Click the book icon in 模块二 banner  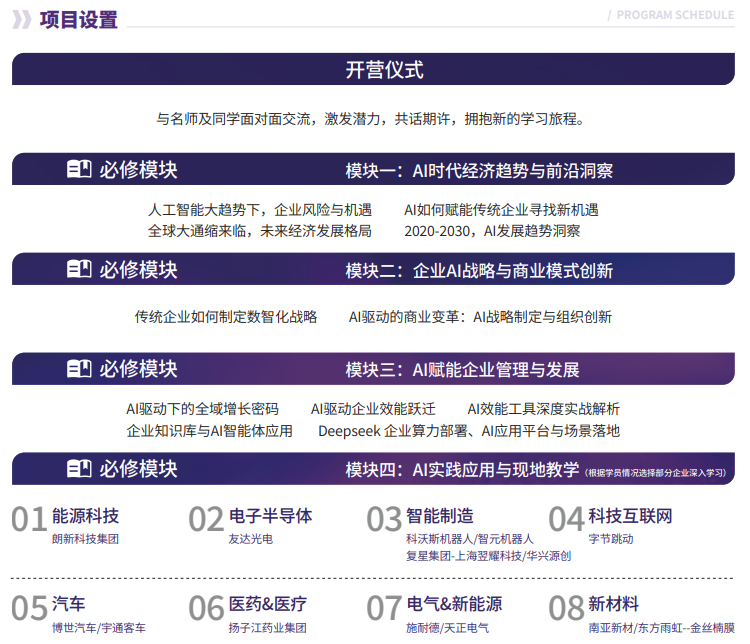click(x=79, y=269)
